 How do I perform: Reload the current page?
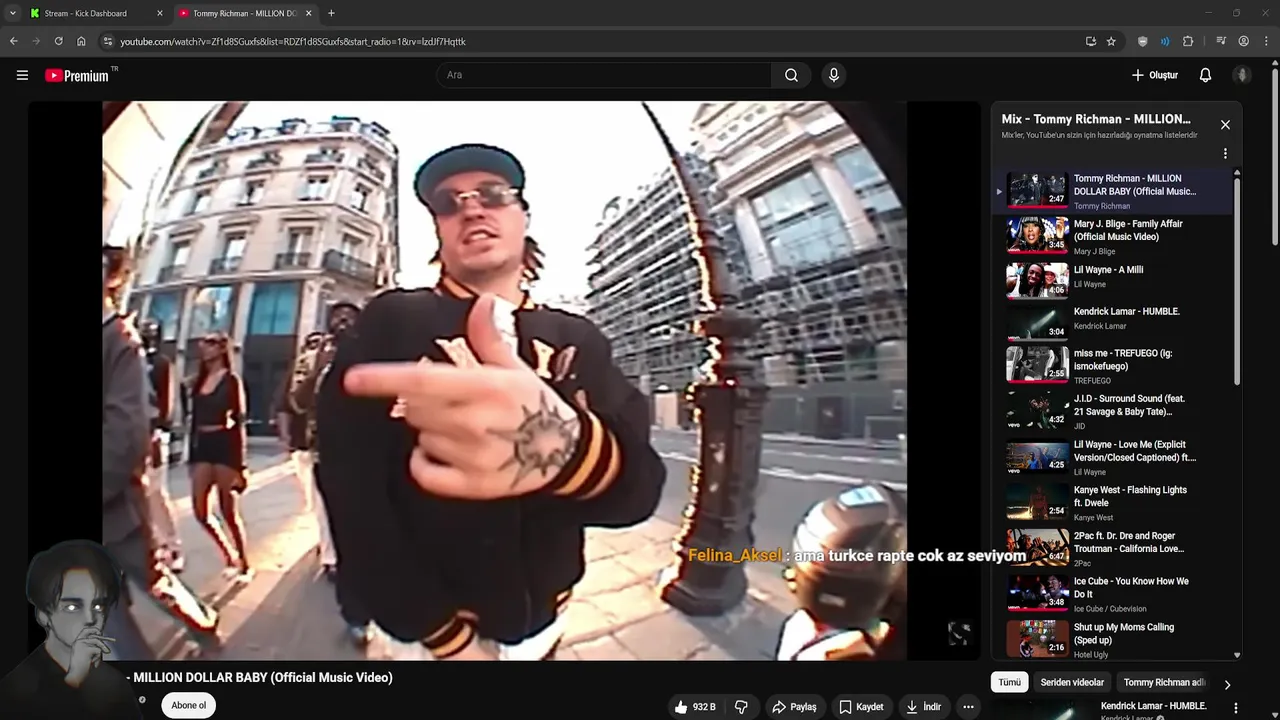(x=58, y=41)
